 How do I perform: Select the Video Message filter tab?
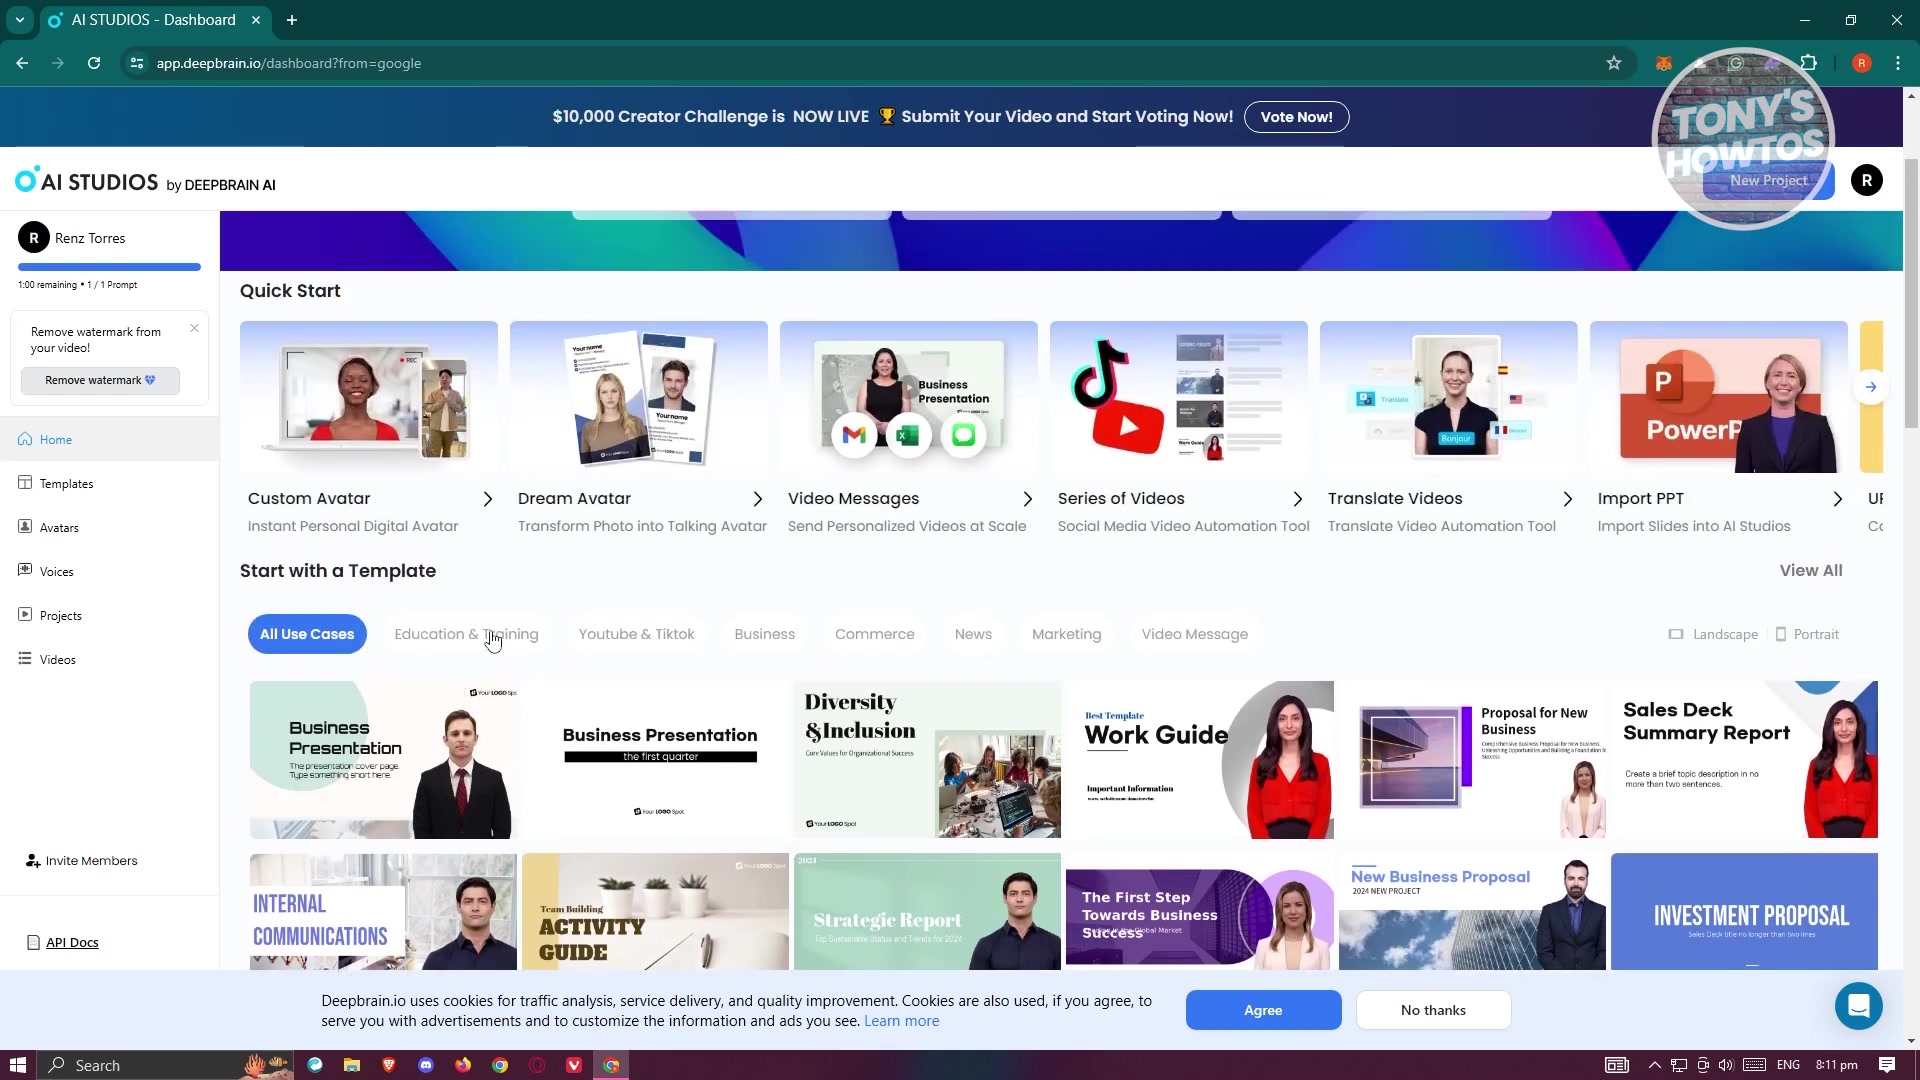pyautogui.click(x=1194, y=634)
